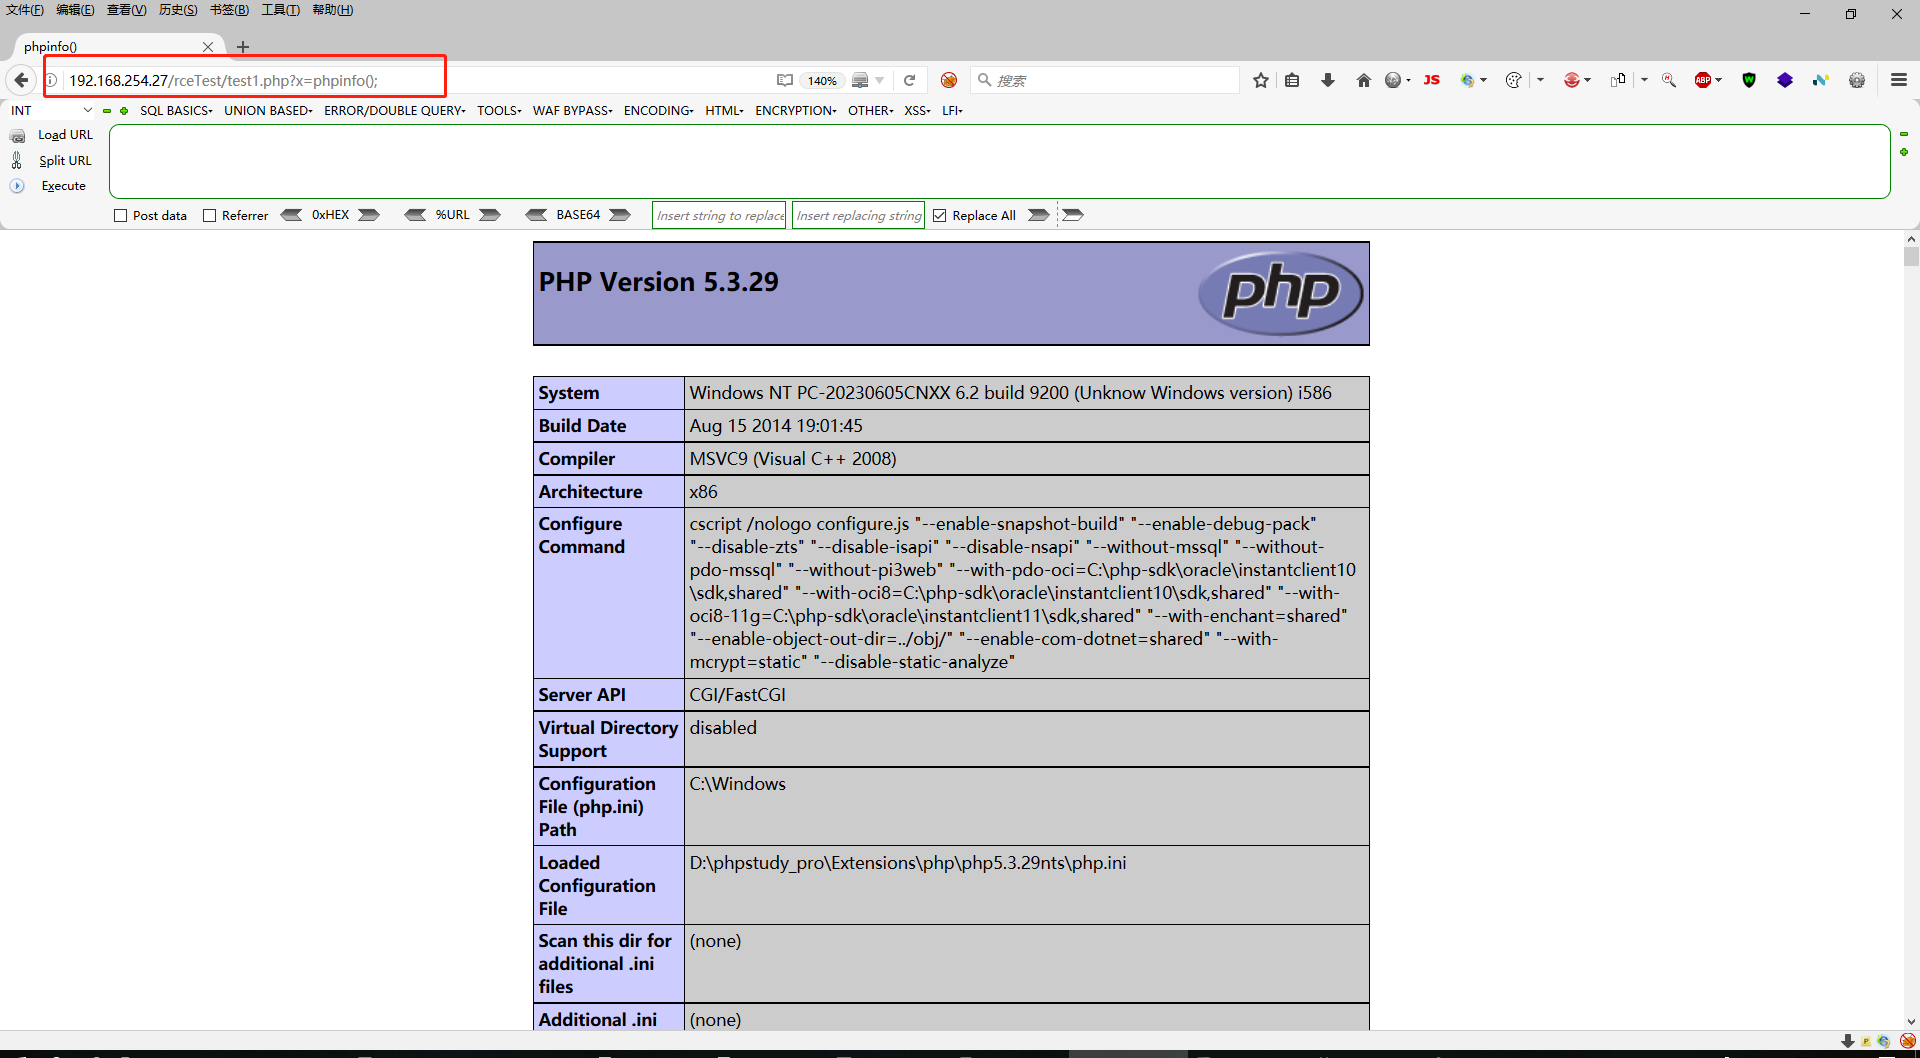
Task: Open the 书签(B) menu
Action: tap(229, 10)
